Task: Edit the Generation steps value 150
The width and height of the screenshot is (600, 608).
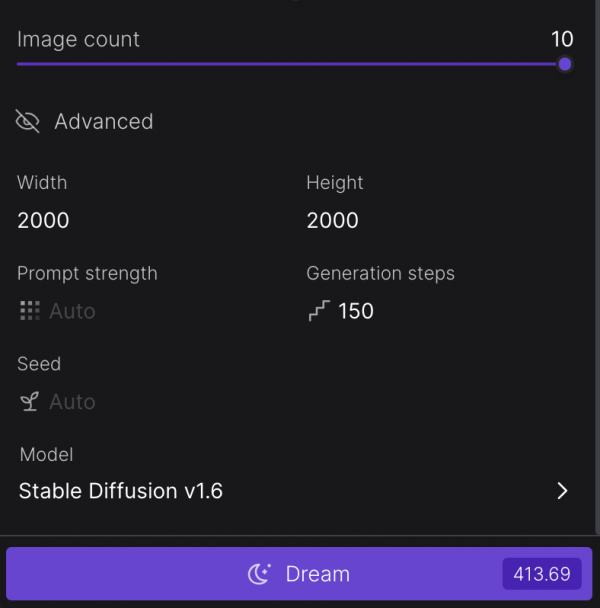Action: (356, 311)
